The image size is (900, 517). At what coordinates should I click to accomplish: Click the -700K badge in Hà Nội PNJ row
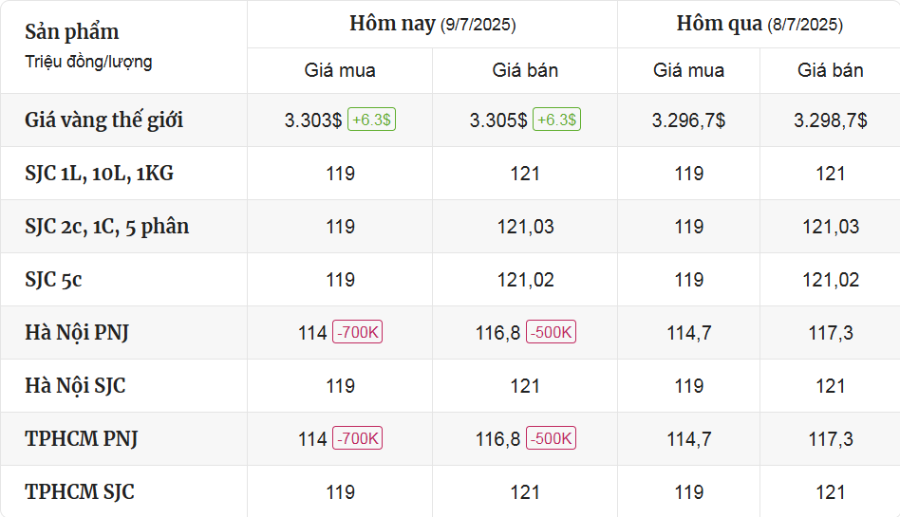pos(358,333)
